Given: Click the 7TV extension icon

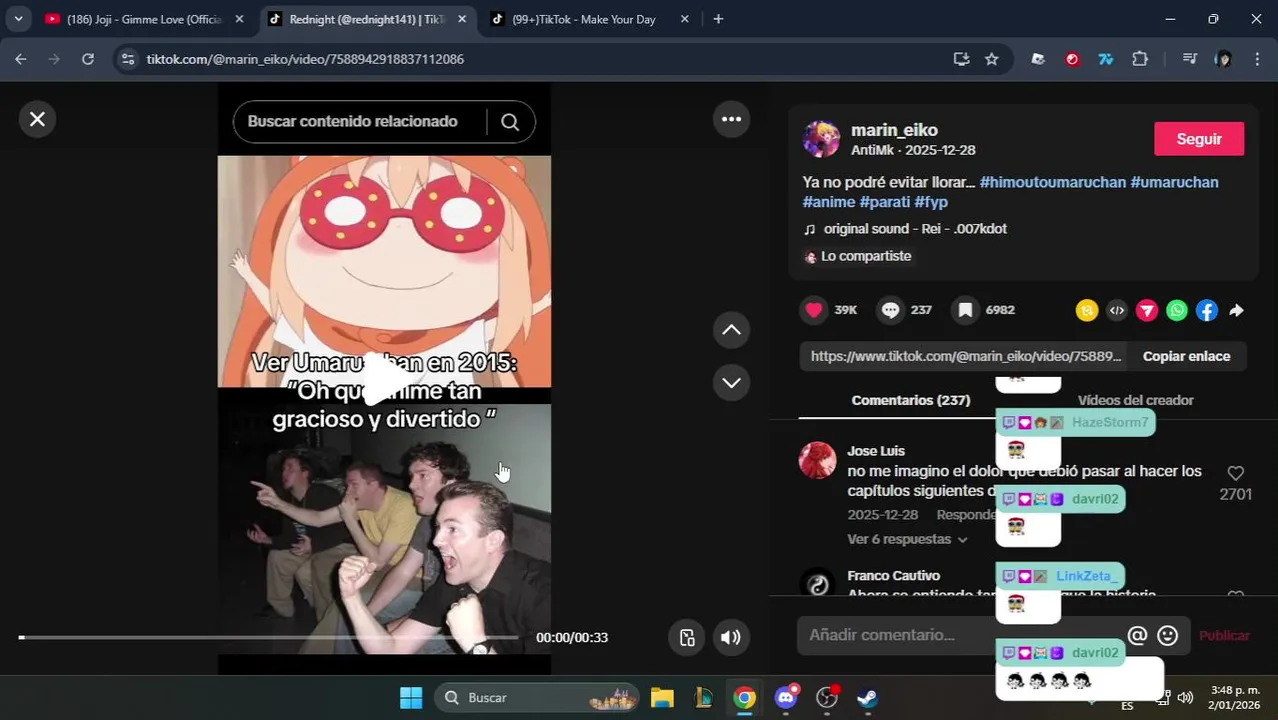Looking at the screenshot, I should point(1106,59).
